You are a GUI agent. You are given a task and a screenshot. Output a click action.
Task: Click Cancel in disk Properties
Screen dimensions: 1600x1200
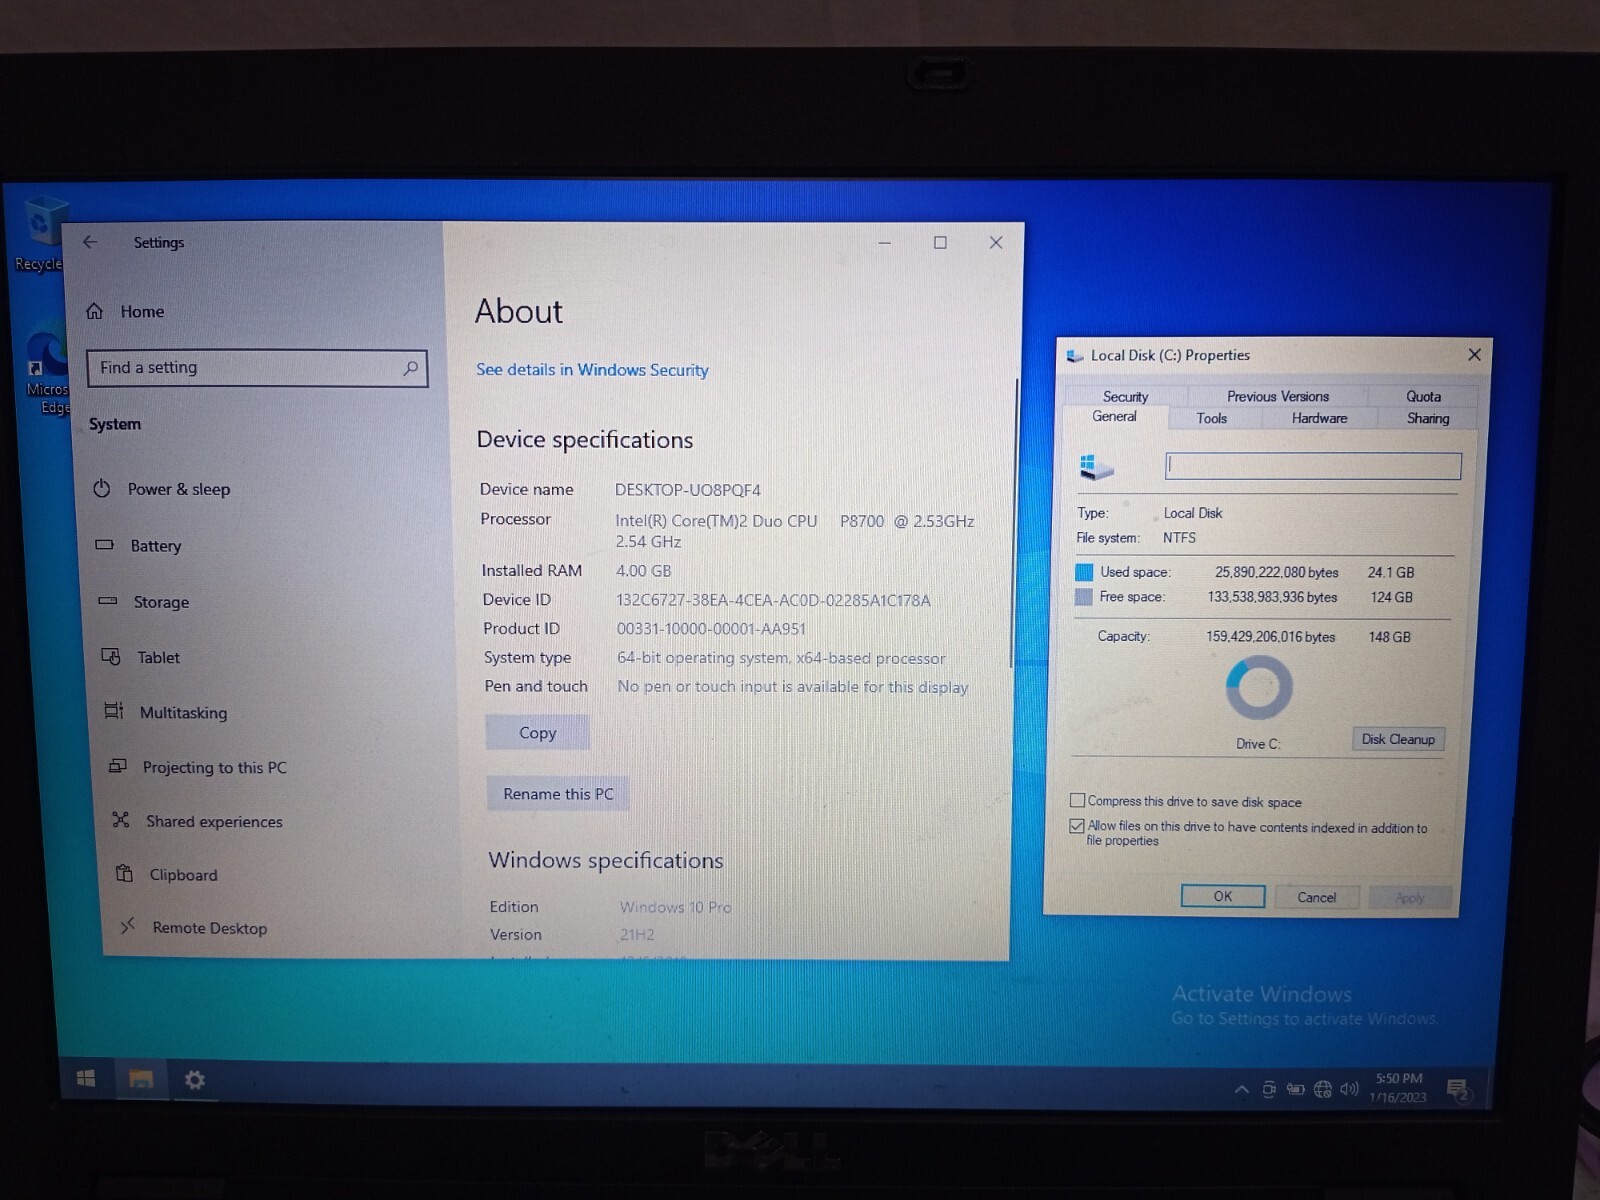1316,897
